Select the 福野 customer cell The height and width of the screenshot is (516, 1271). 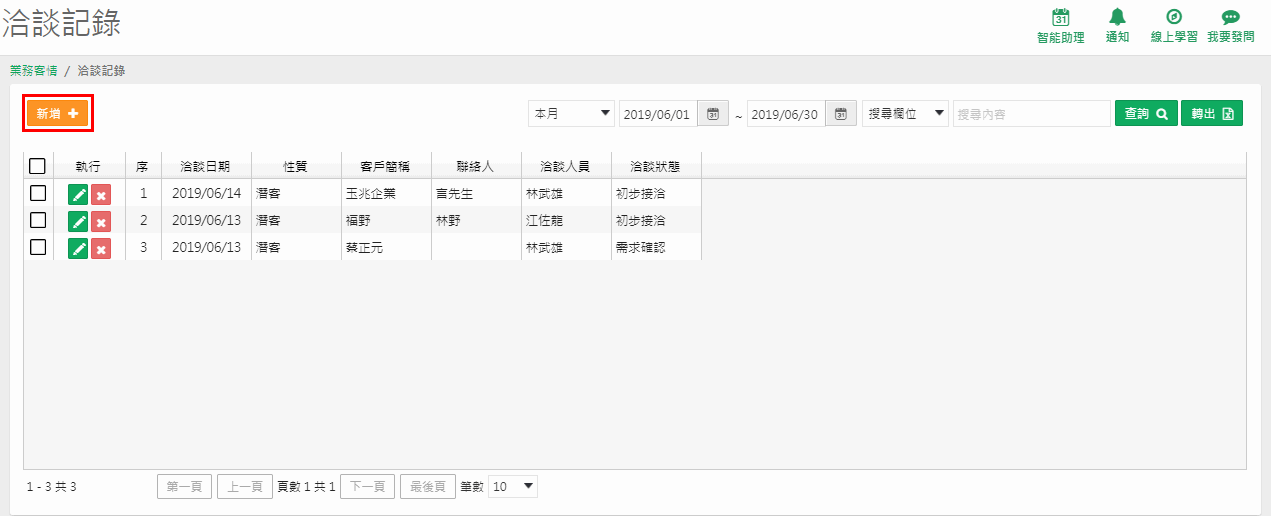(x=386, y=221)
